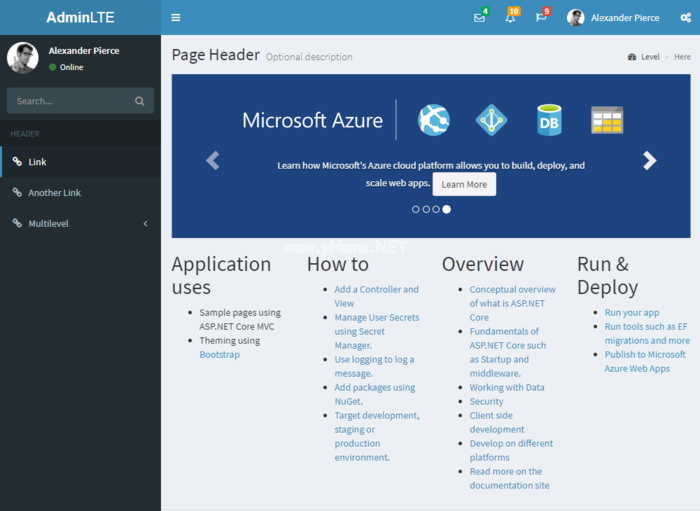Open Add packages using NuGet link

375,394
